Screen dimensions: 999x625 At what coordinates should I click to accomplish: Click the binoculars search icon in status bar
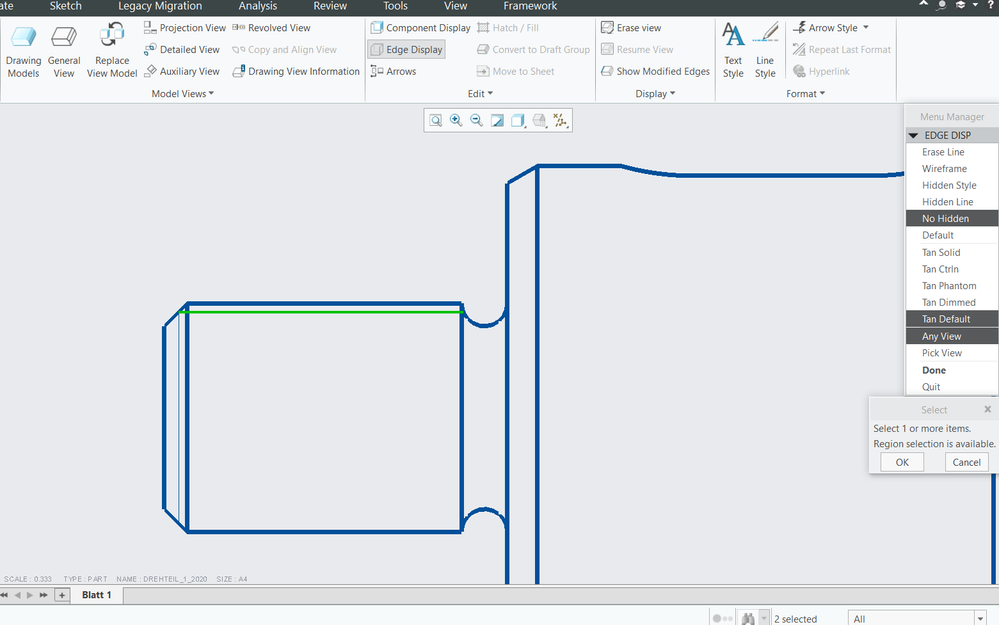click(x=747, y=618)
